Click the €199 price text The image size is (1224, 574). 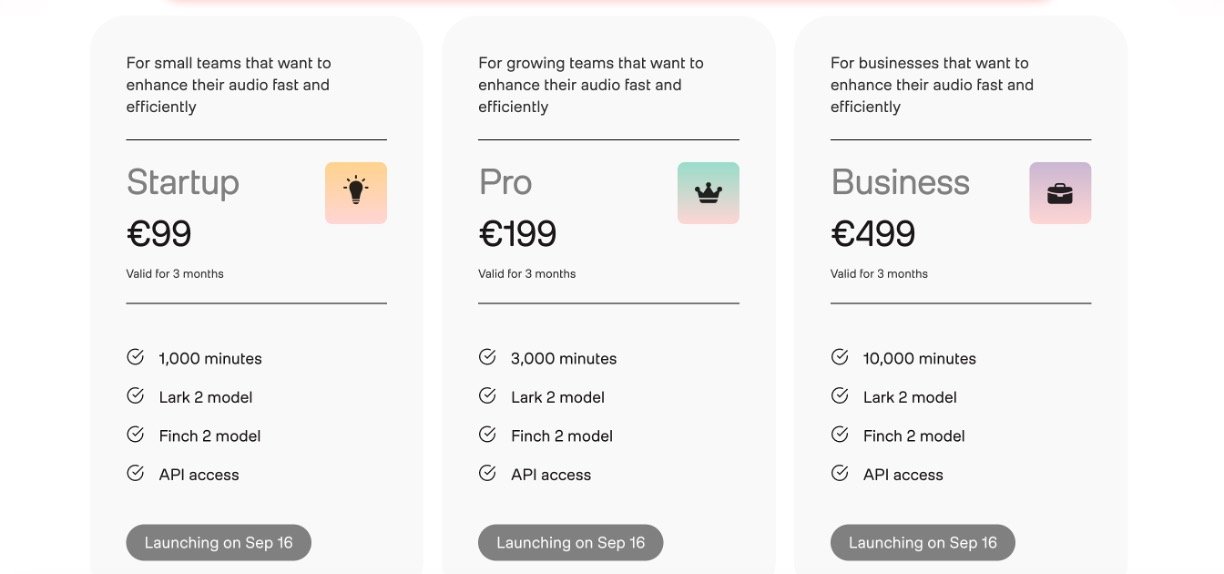click(517, 233)
